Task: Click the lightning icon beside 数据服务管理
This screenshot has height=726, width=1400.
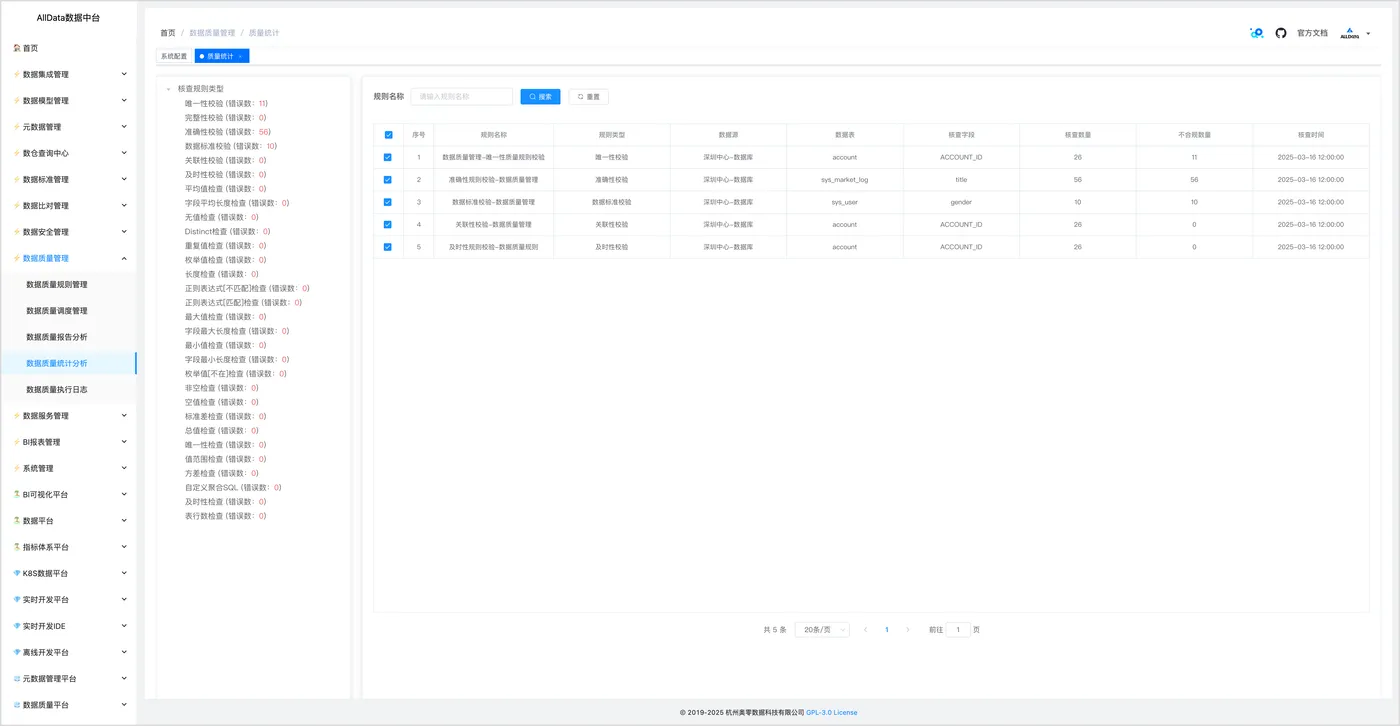Action: coord(17,416)
